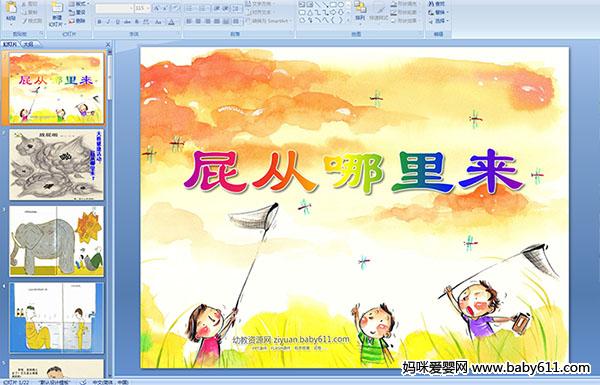
Task: Click the Change Case Aa icon
Action: point(158,22)
